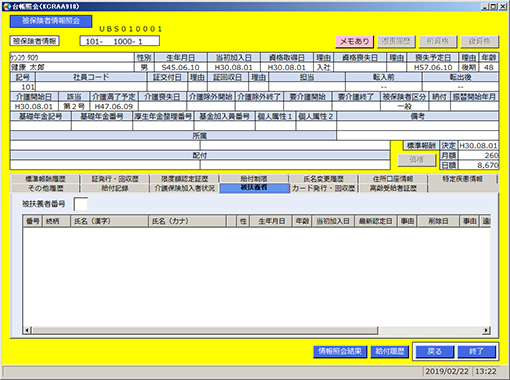
Task: Click the 被扶養者番号 input box
Action: (81, 204)
